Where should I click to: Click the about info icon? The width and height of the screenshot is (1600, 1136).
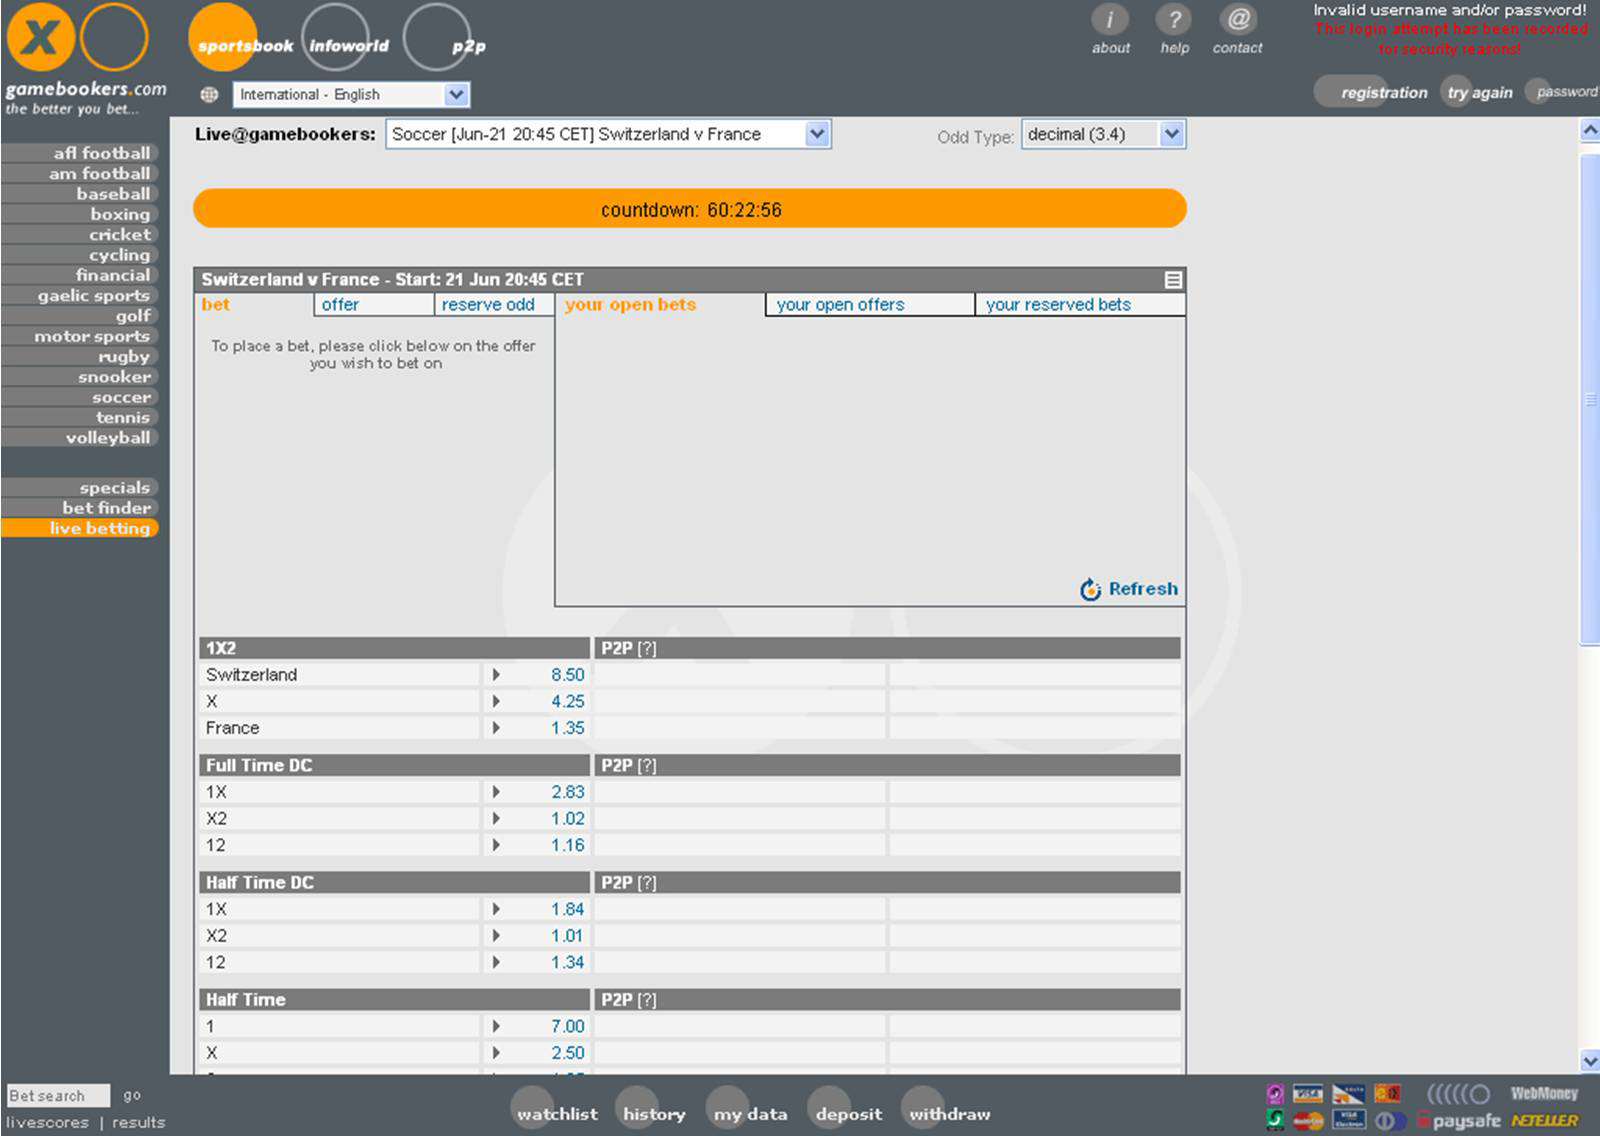tap(1109, 20)
